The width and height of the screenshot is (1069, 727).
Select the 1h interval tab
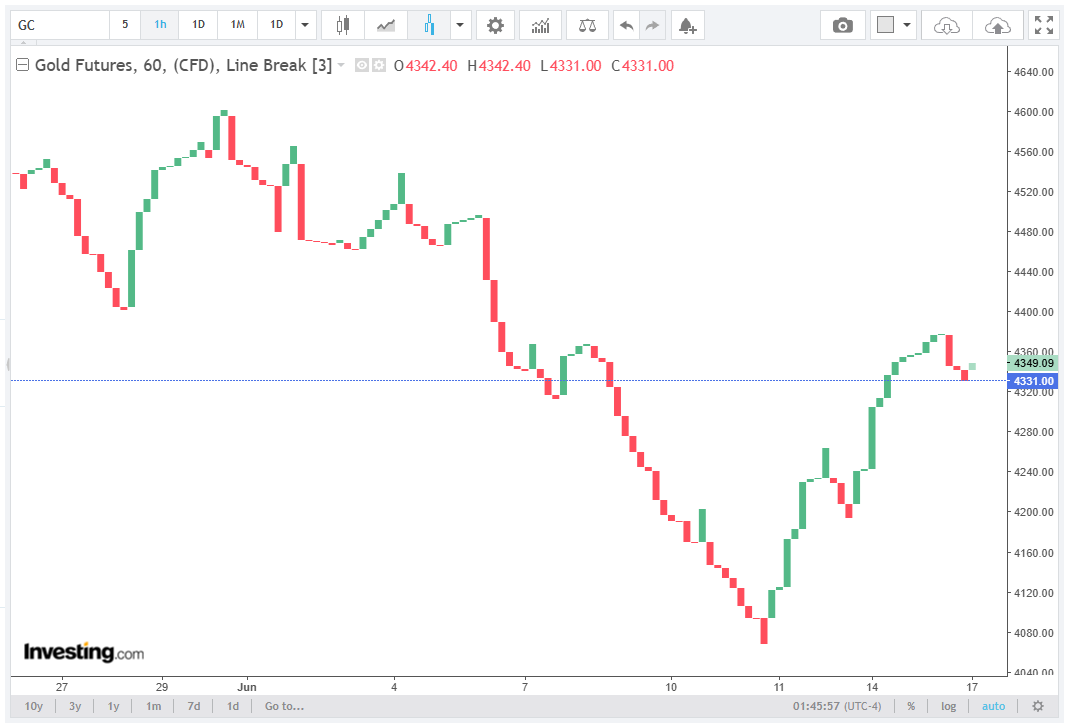160,25
